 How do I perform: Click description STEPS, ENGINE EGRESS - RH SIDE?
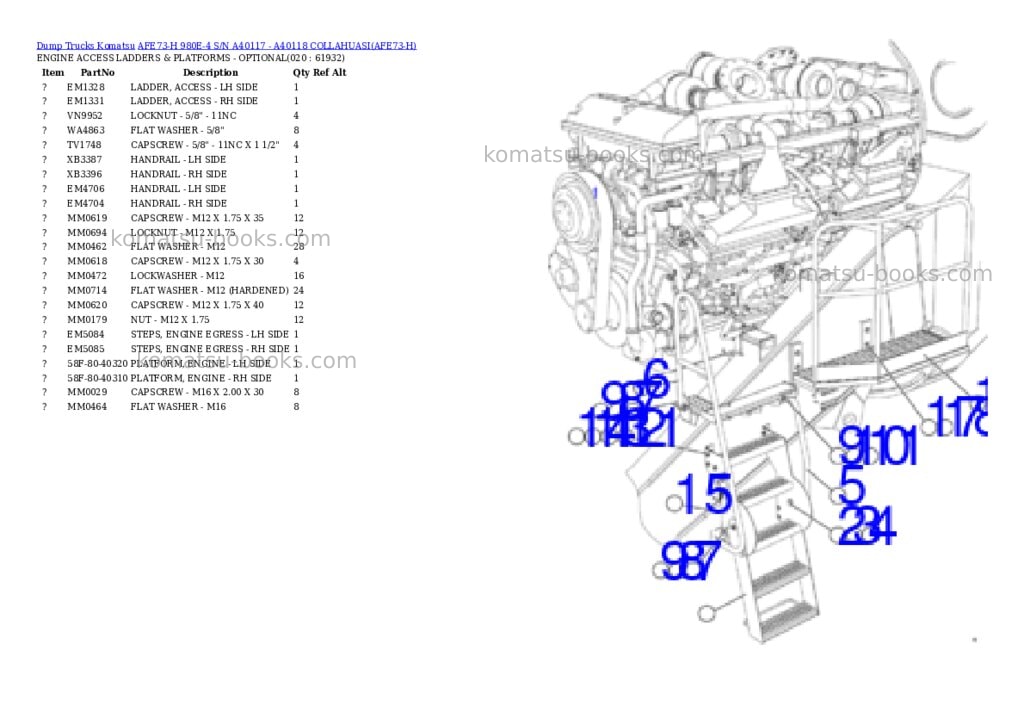tap(210, 349)
